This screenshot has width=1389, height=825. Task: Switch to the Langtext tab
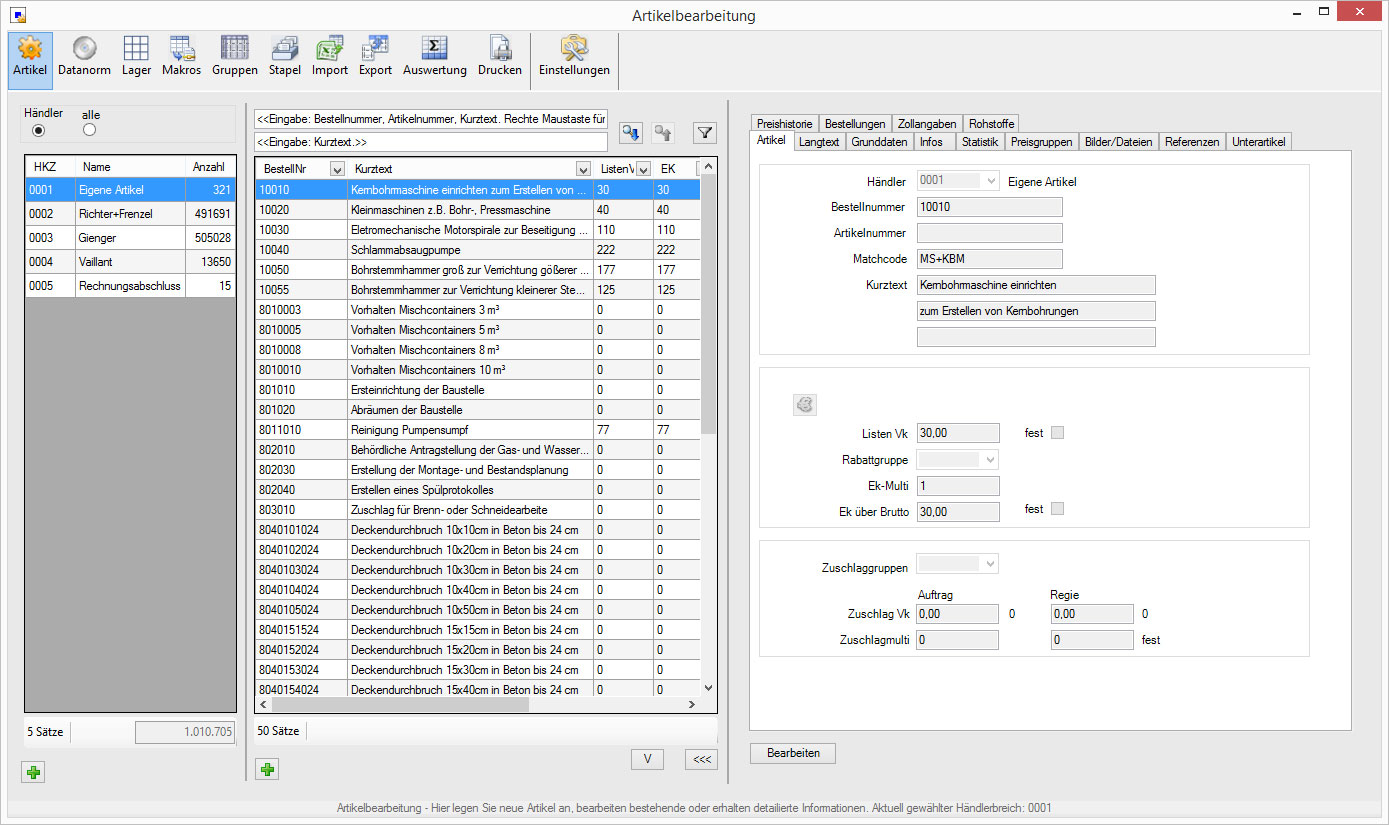[819, 142]
